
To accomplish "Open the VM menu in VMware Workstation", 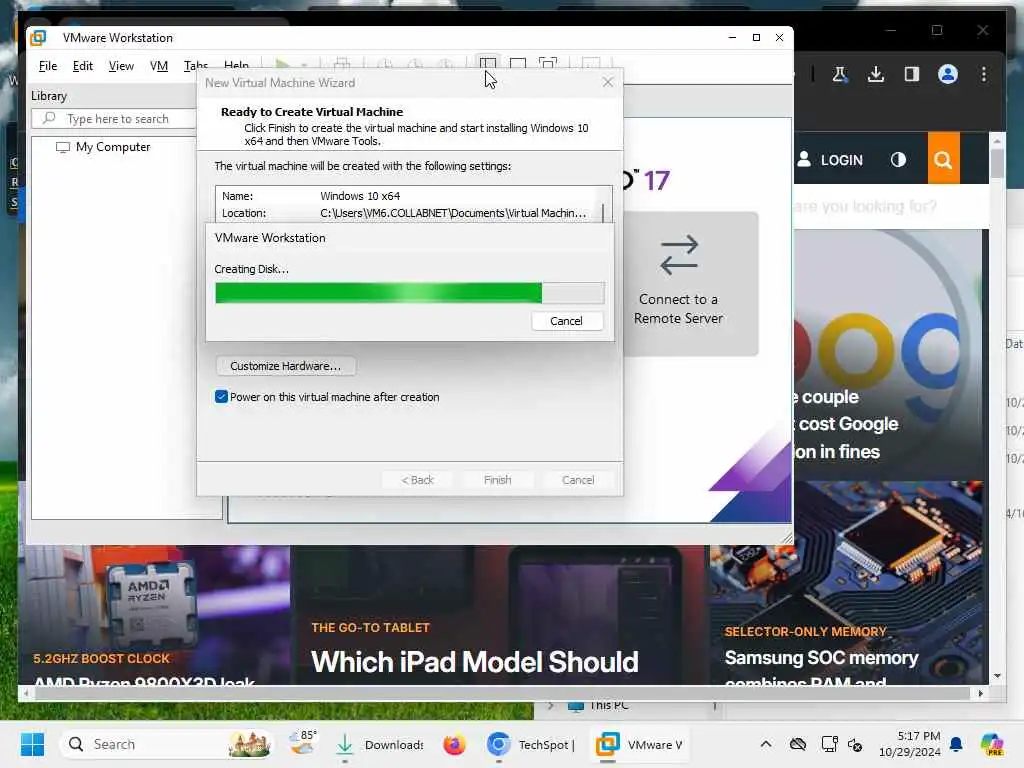I will [x=159, y=66].
